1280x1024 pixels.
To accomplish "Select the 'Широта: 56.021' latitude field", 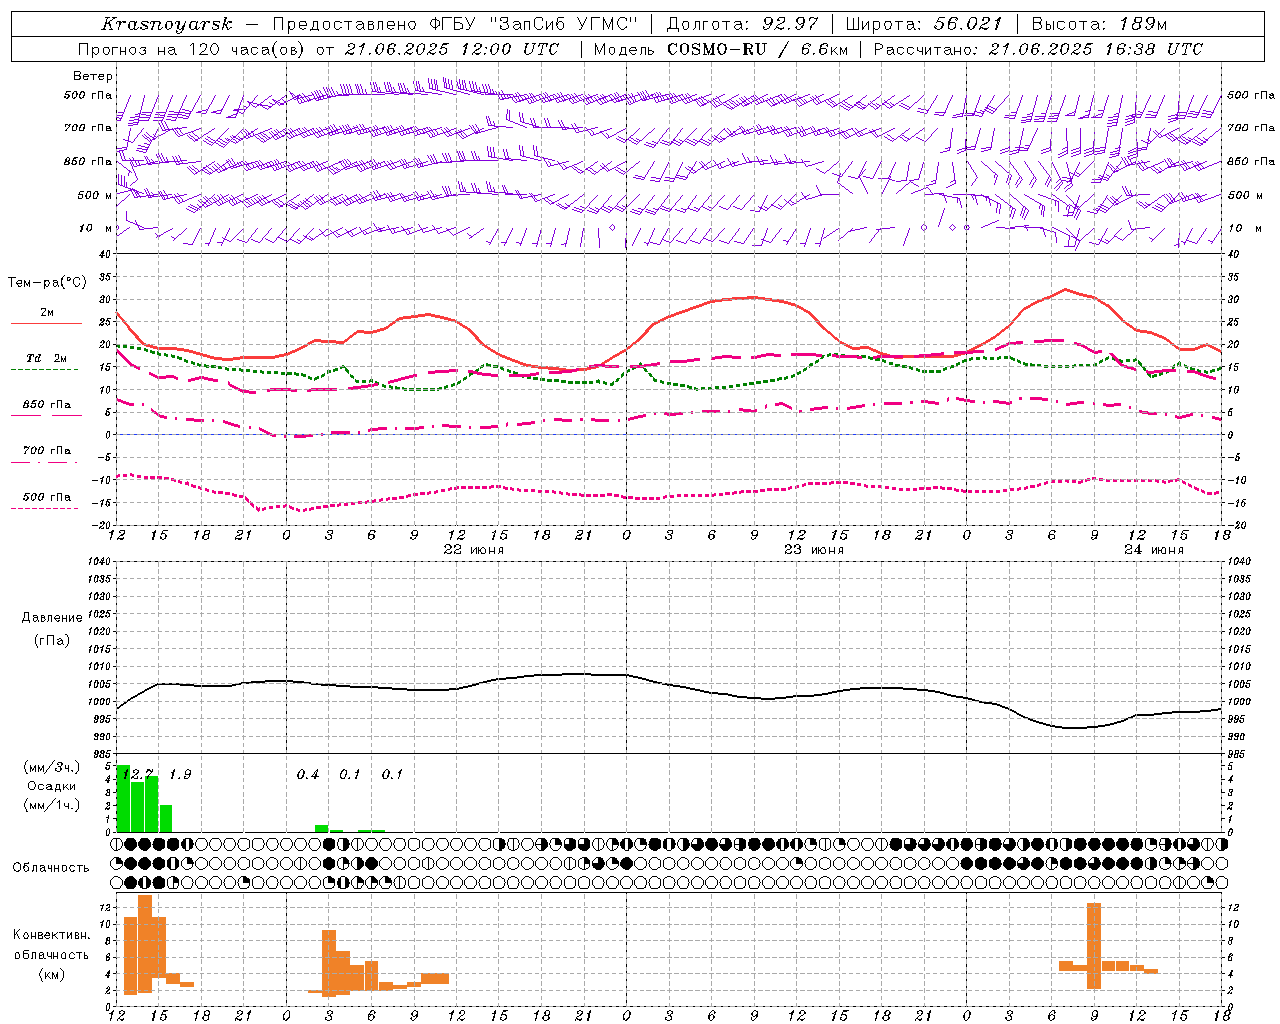I will pyautogui.click(x=924, y=24).
